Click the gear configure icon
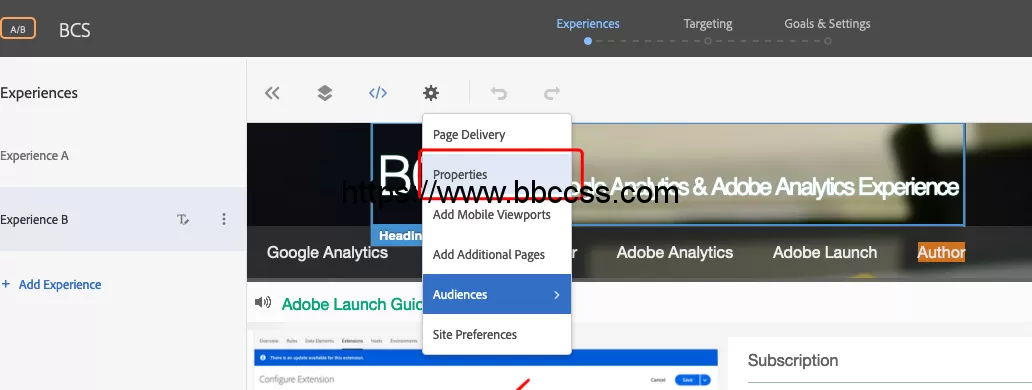Image resolution: width=1032 pixels, height=390 pixels. pos(430,93)
